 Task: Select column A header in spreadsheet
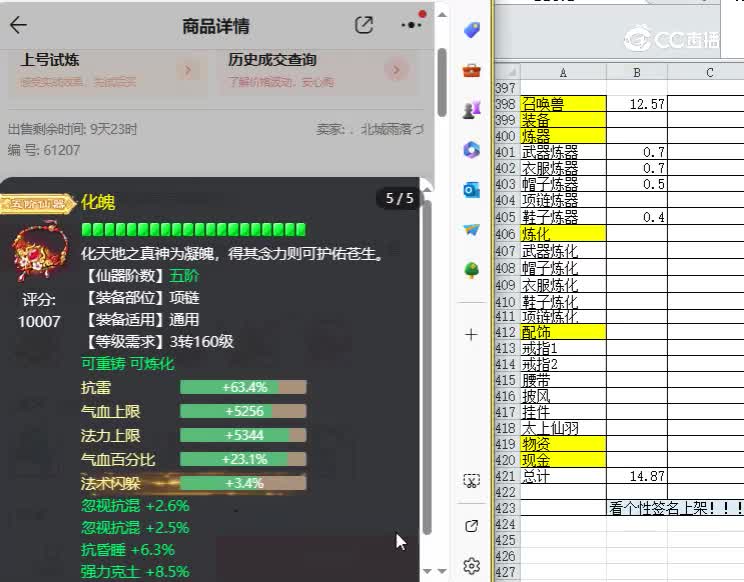(563, 73)
